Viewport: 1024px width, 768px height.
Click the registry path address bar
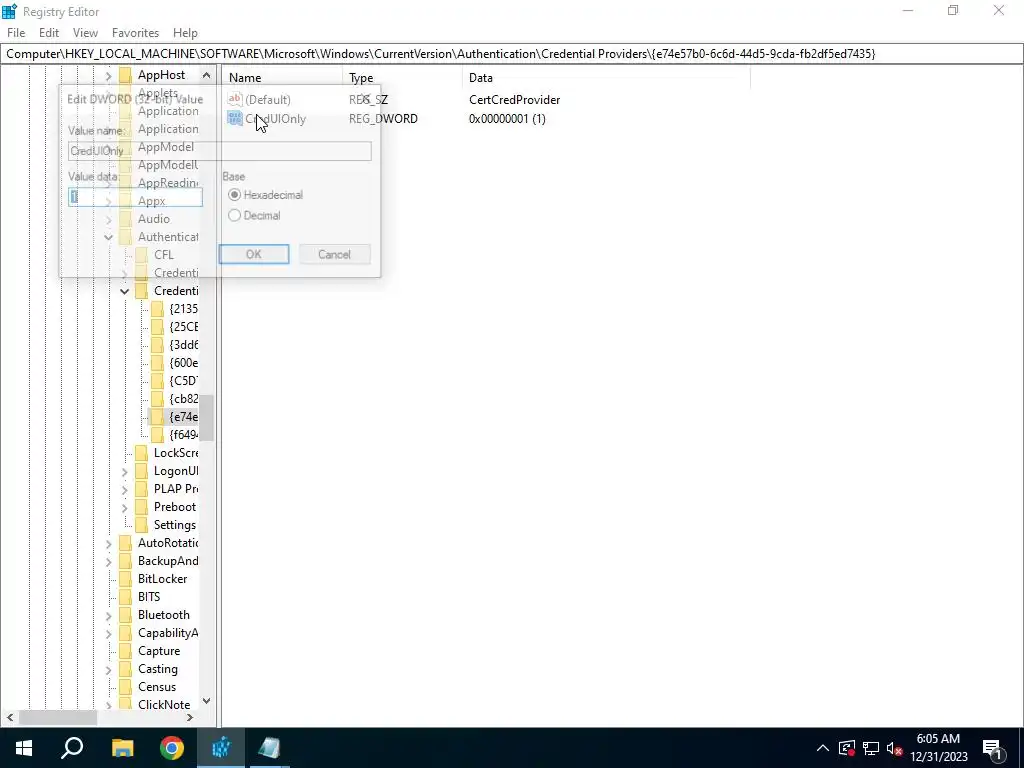511,54
